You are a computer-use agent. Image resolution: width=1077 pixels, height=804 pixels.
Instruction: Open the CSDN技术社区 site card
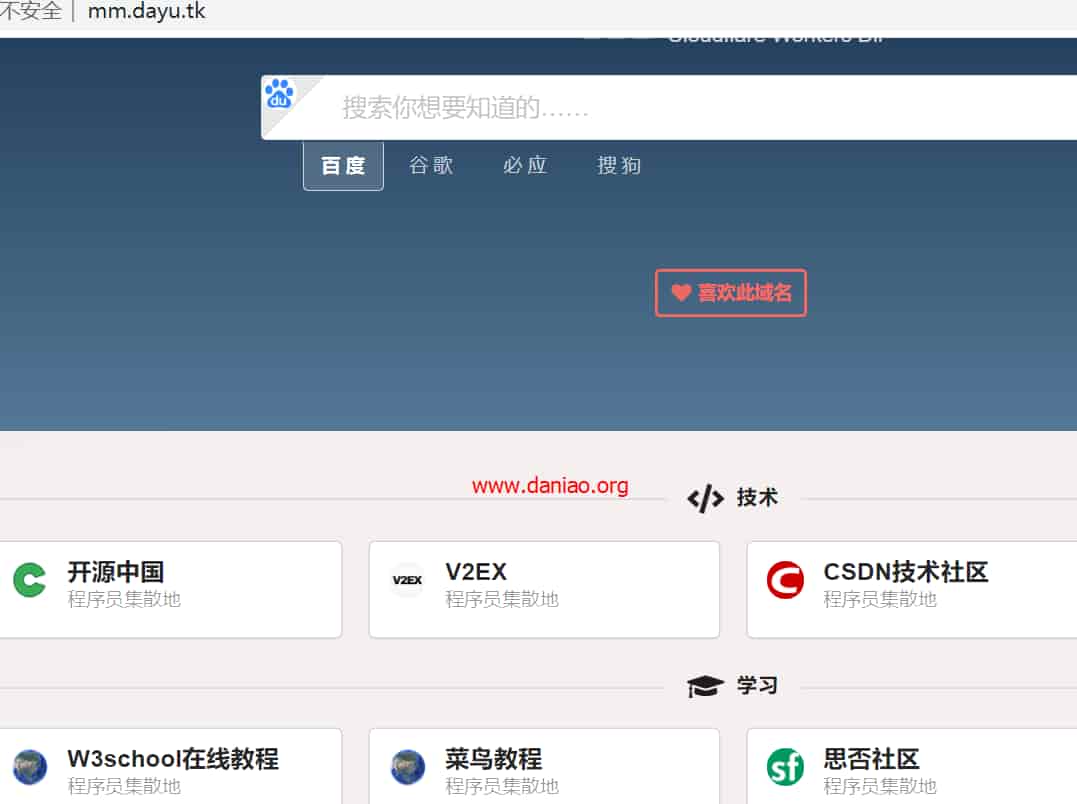tap(912, 590)
